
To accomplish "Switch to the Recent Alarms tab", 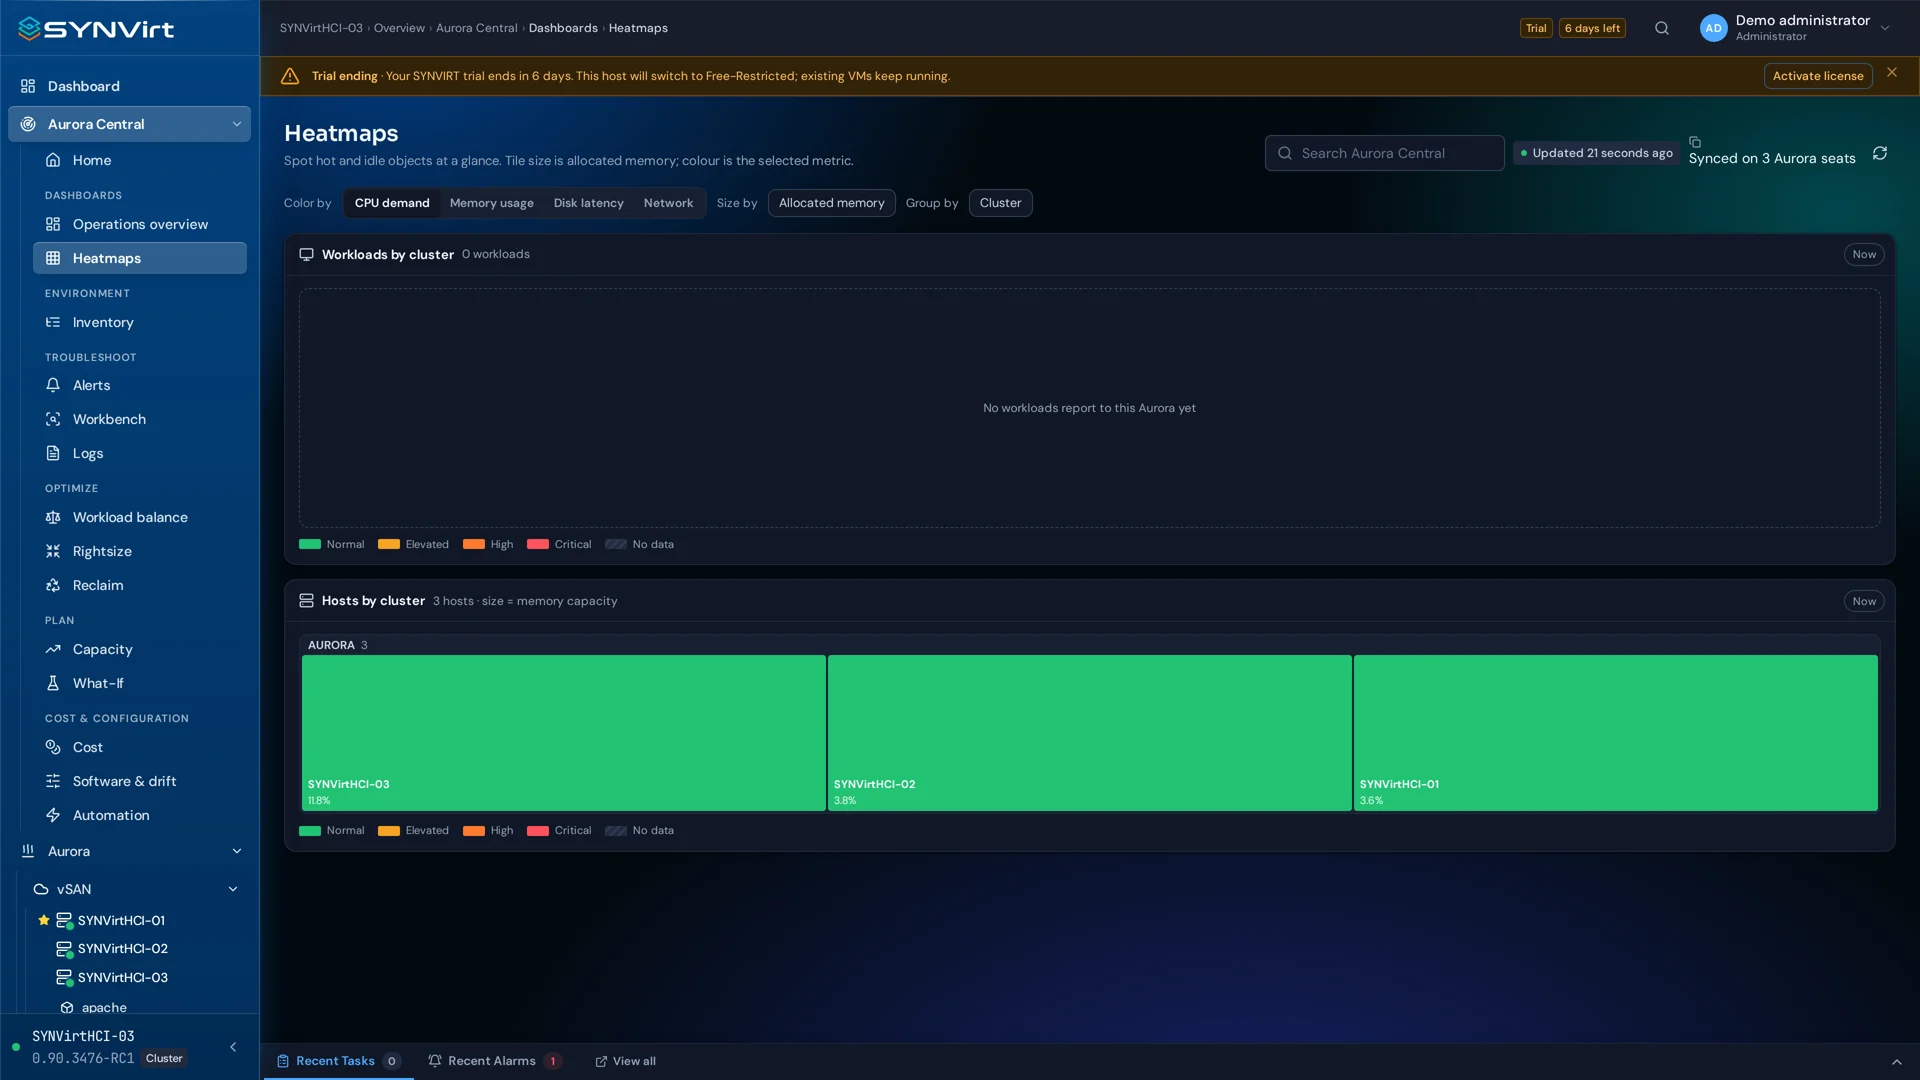I will tap(494, 1061).
